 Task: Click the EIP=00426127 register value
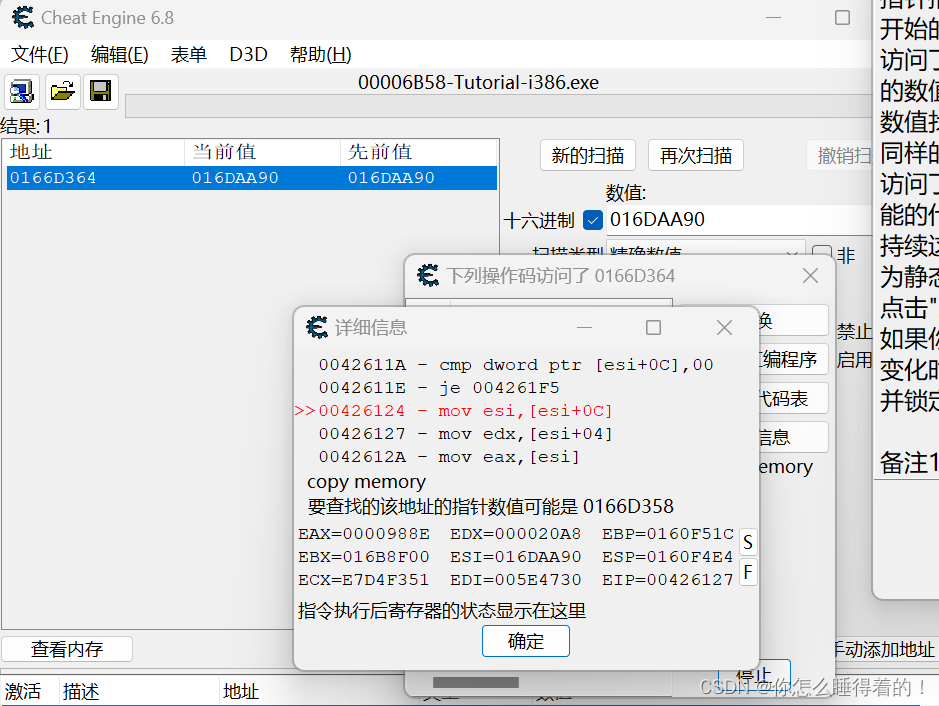(668, 580)
